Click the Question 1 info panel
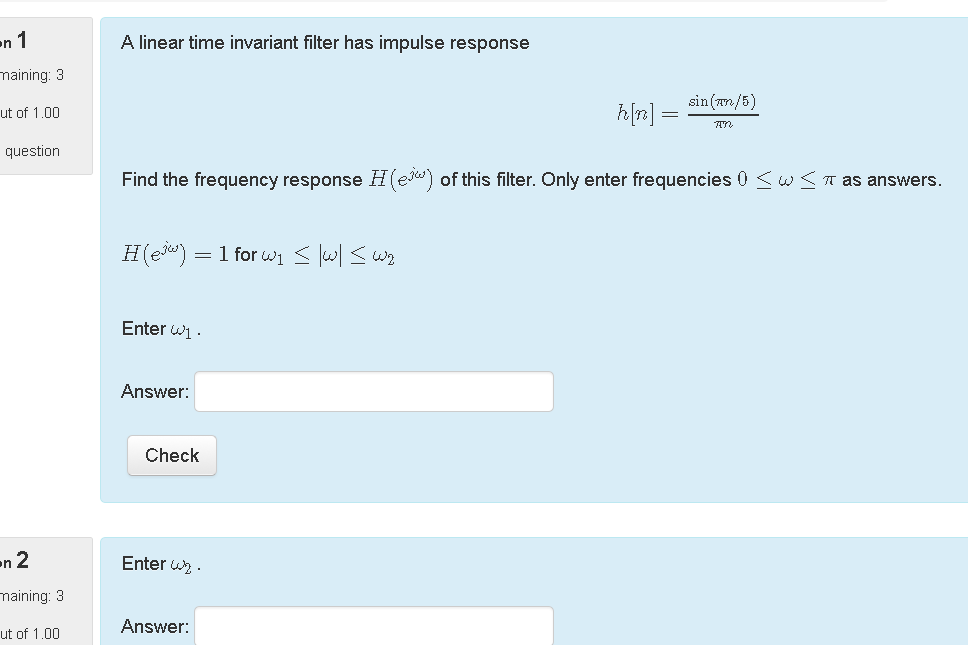The height and width of the screenshot is (645, 968). (43, 97)
